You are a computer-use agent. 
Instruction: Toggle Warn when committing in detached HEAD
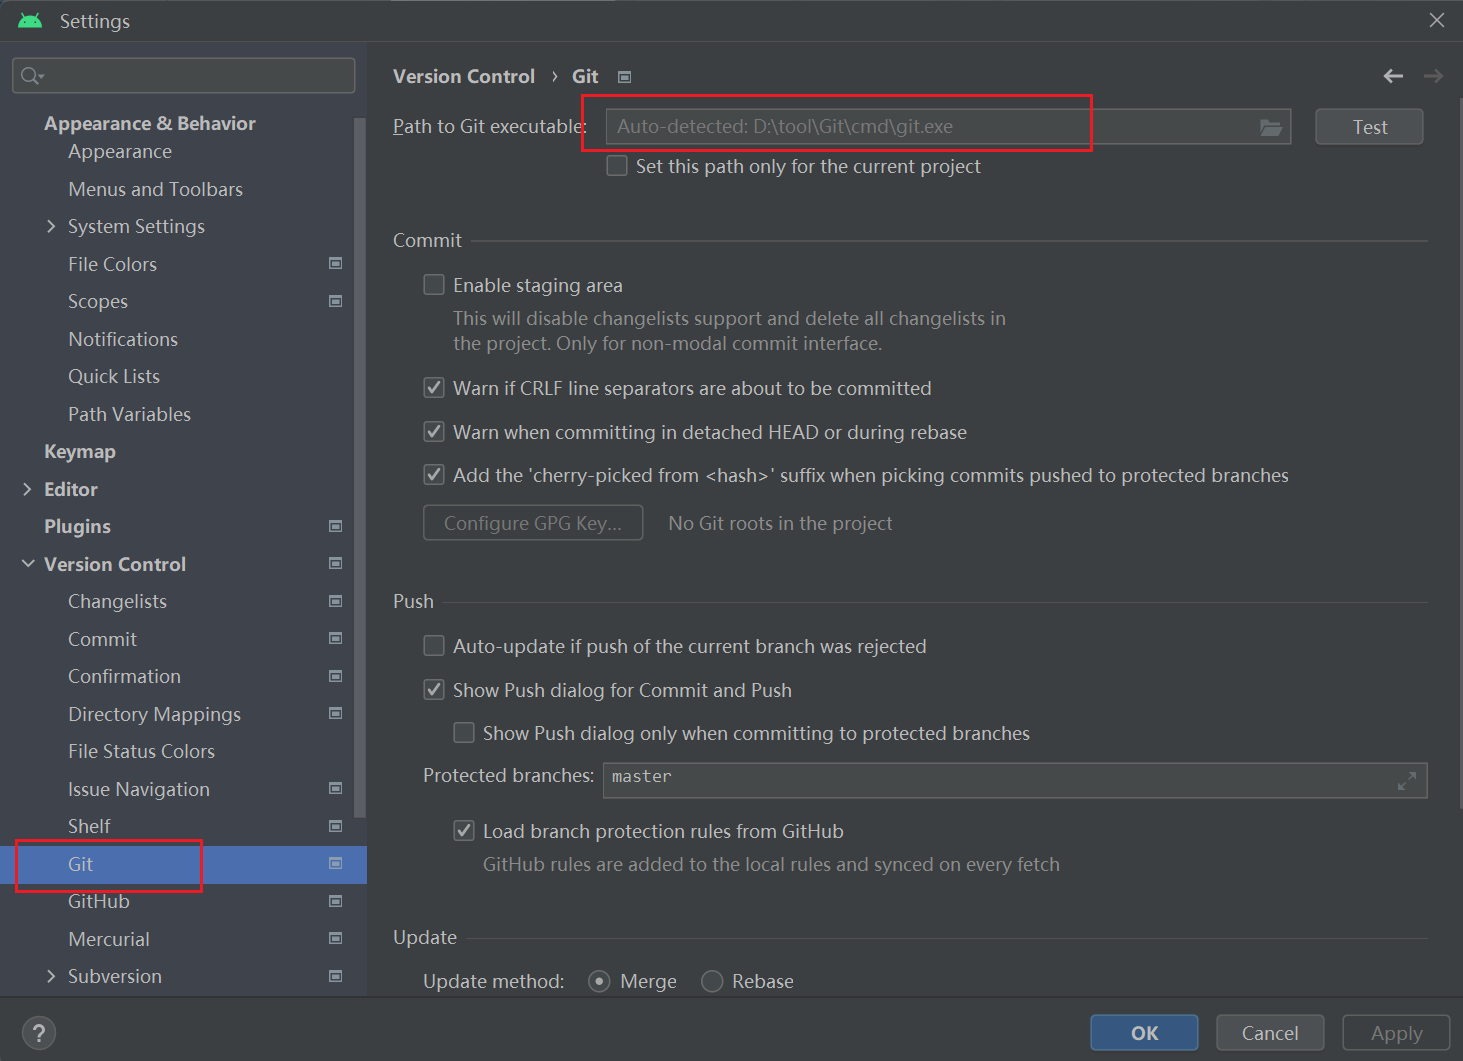click(x=434, y=432)
